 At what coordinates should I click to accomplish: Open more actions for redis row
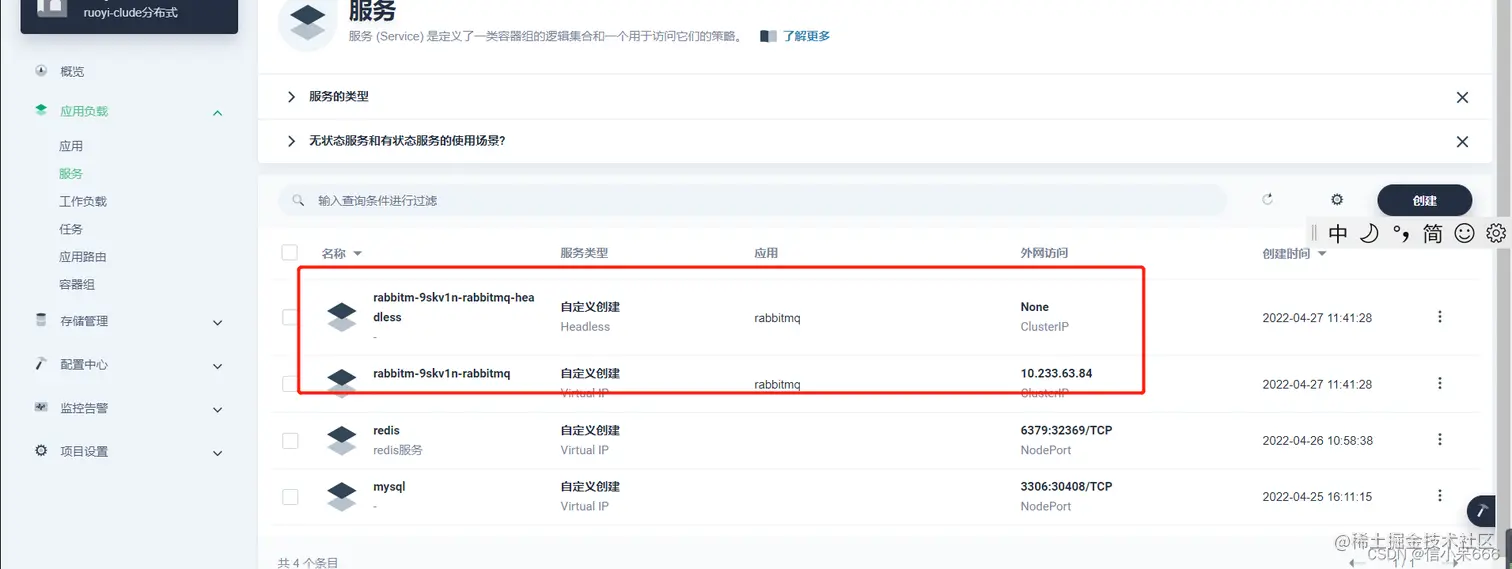[x=1440, y=440]
